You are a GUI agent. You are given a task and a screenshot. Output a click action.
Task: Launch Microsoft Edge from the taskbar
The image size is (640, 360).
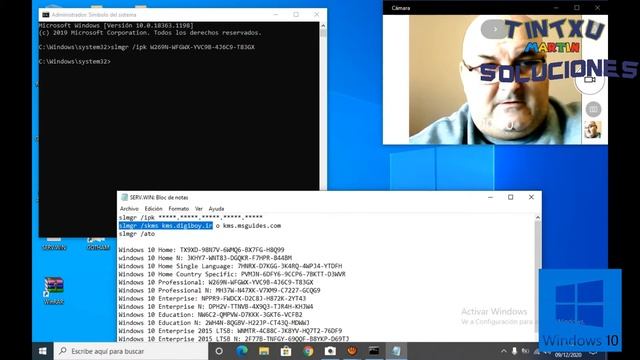coord(242,351)
